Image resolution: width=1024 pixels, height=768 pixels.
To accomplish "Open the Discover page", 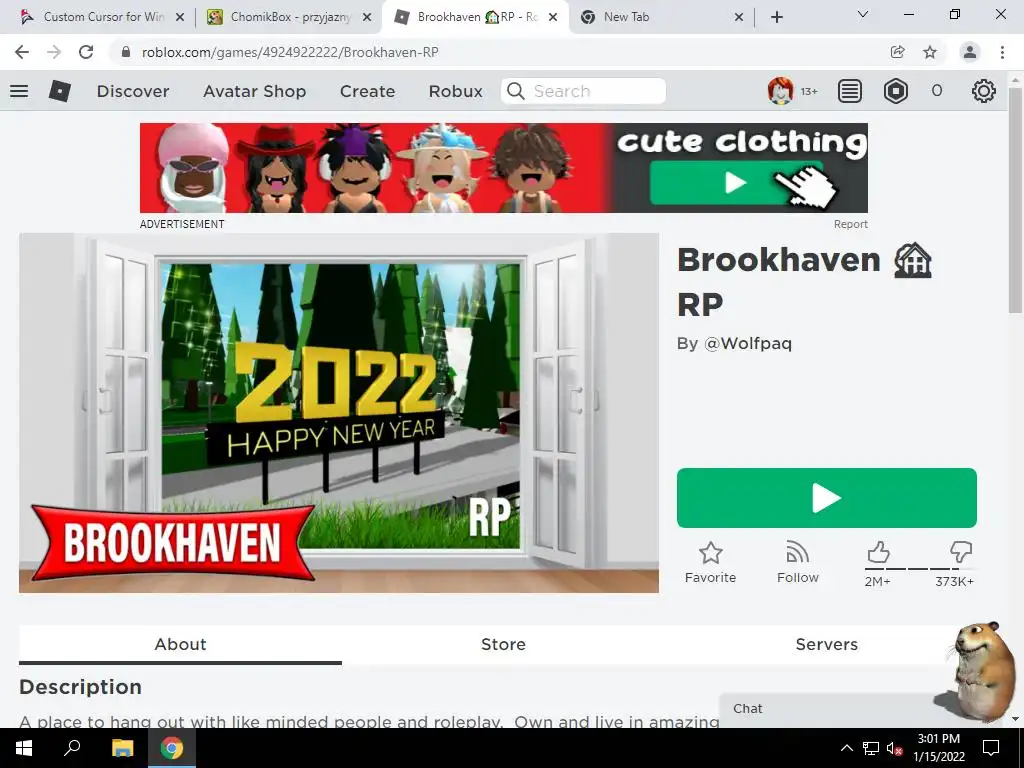I will click(133, 91).
